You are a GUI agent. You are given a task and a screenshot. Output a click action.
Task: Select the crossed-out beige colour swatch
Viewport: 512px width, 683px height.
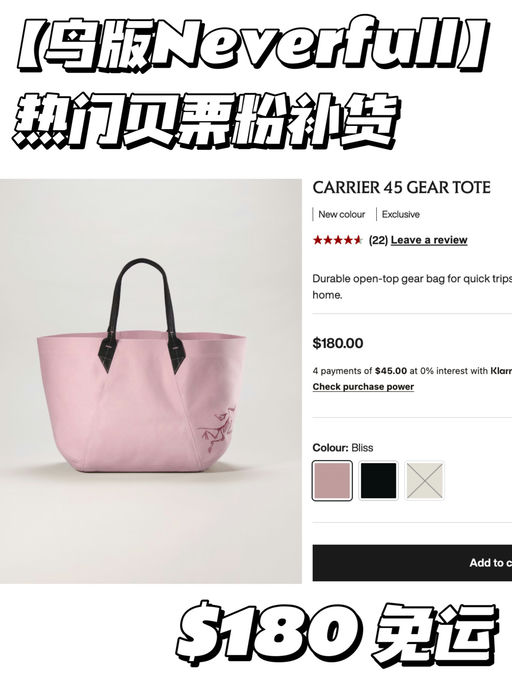(x=425, y=480)
